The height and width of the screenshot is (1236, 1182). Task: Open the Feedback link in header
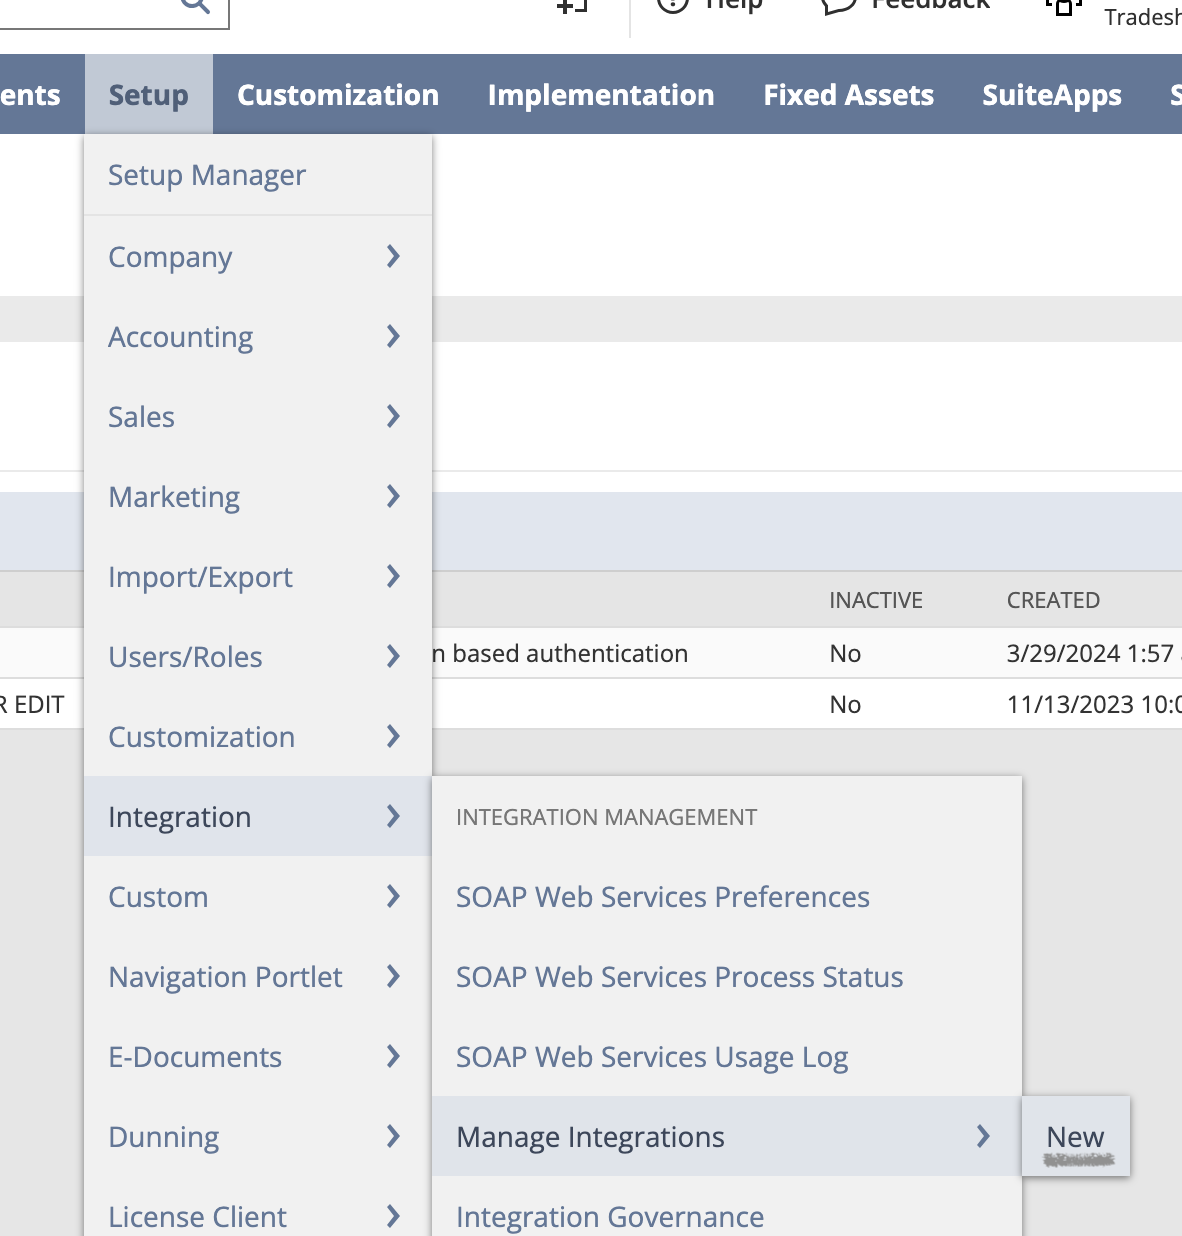click(x=930, y=5)
